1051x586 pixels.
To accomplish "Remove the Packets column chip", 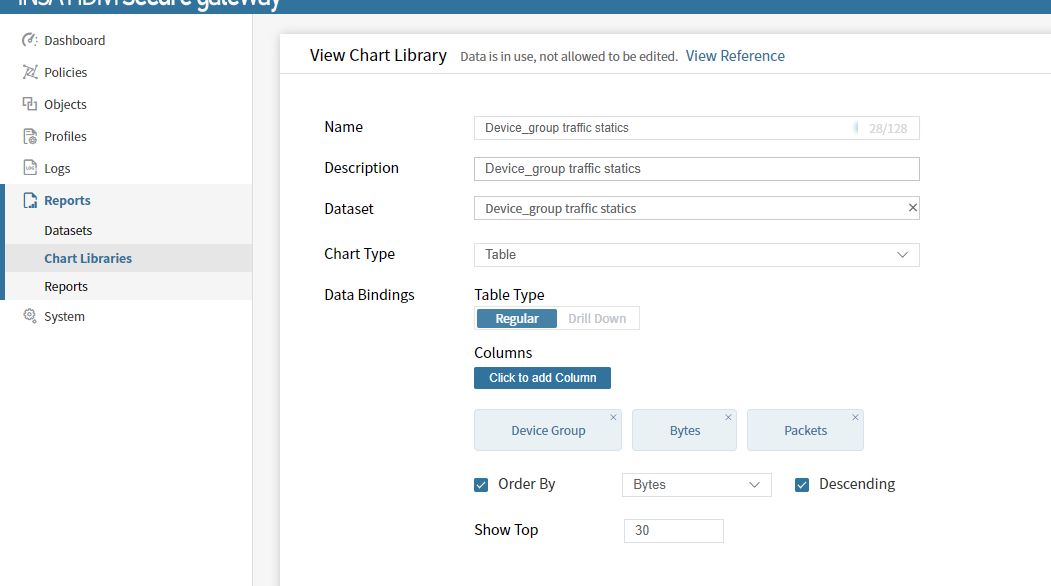I will tap(855, 418).
